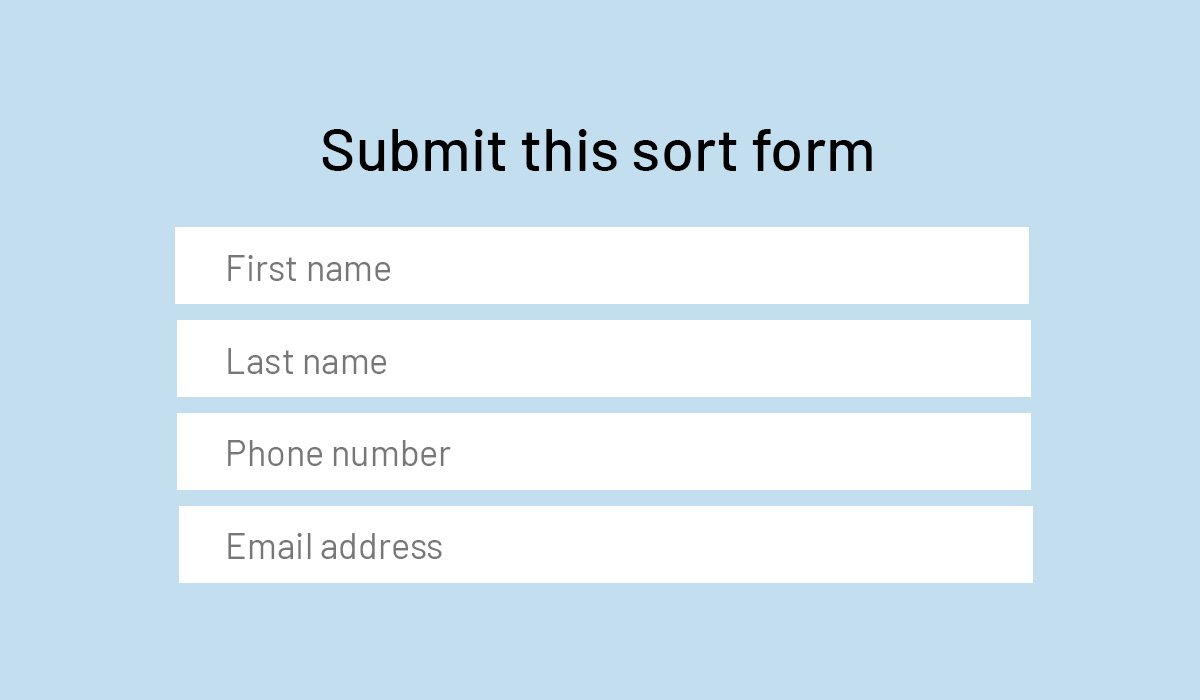Click the word 'First' in the top field
Screen dimensions: 1200x700
(x=260, y=268)
